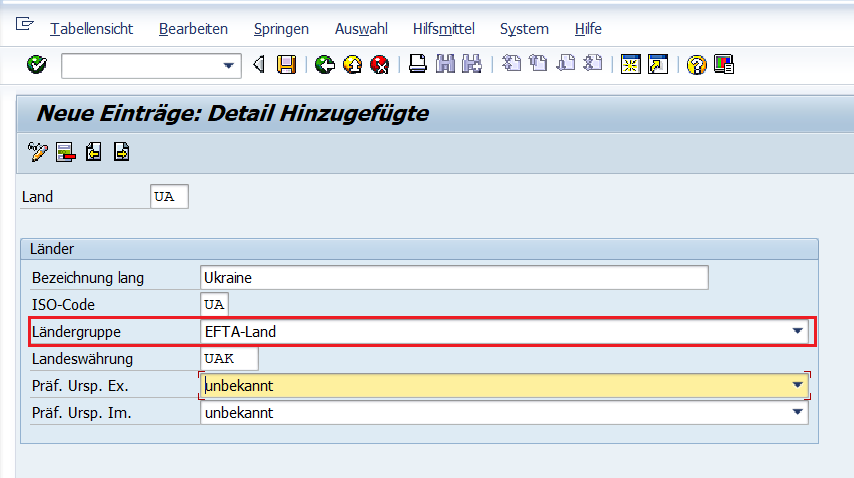Open Help via yellow question mark icon
Image resolution: width=854 pixels, height=478 pixels.
[x=697, y=65]
